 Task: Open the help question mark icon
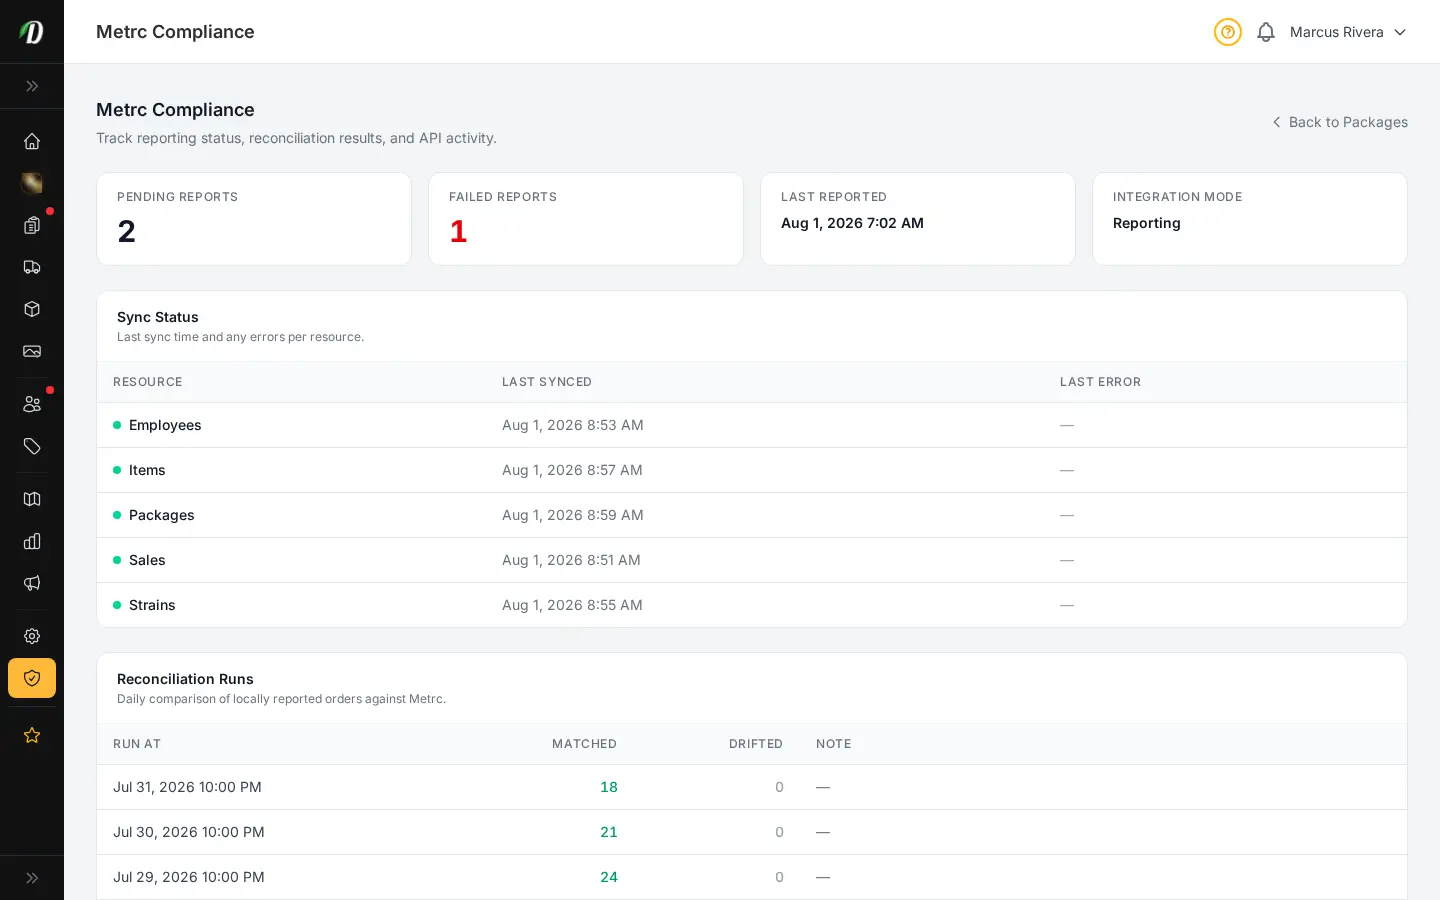point(1228,32)
